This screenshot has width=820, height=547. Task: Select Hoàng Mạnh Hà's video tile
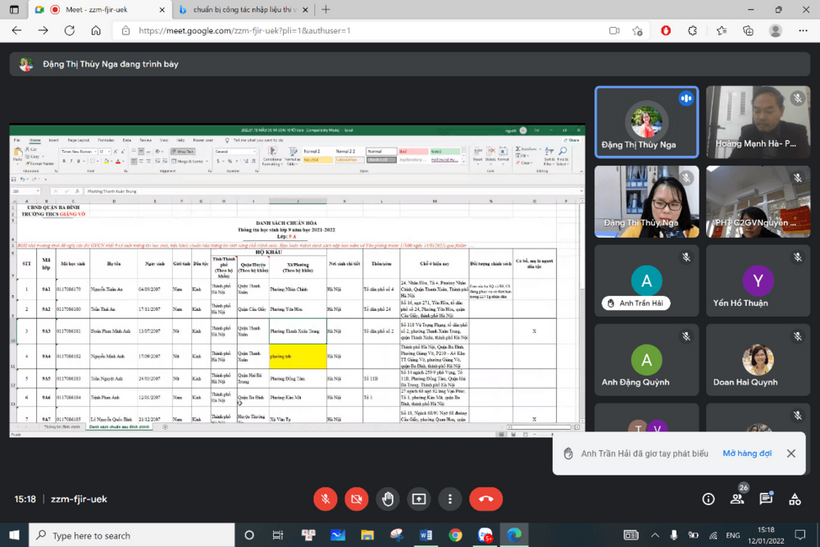756,122
